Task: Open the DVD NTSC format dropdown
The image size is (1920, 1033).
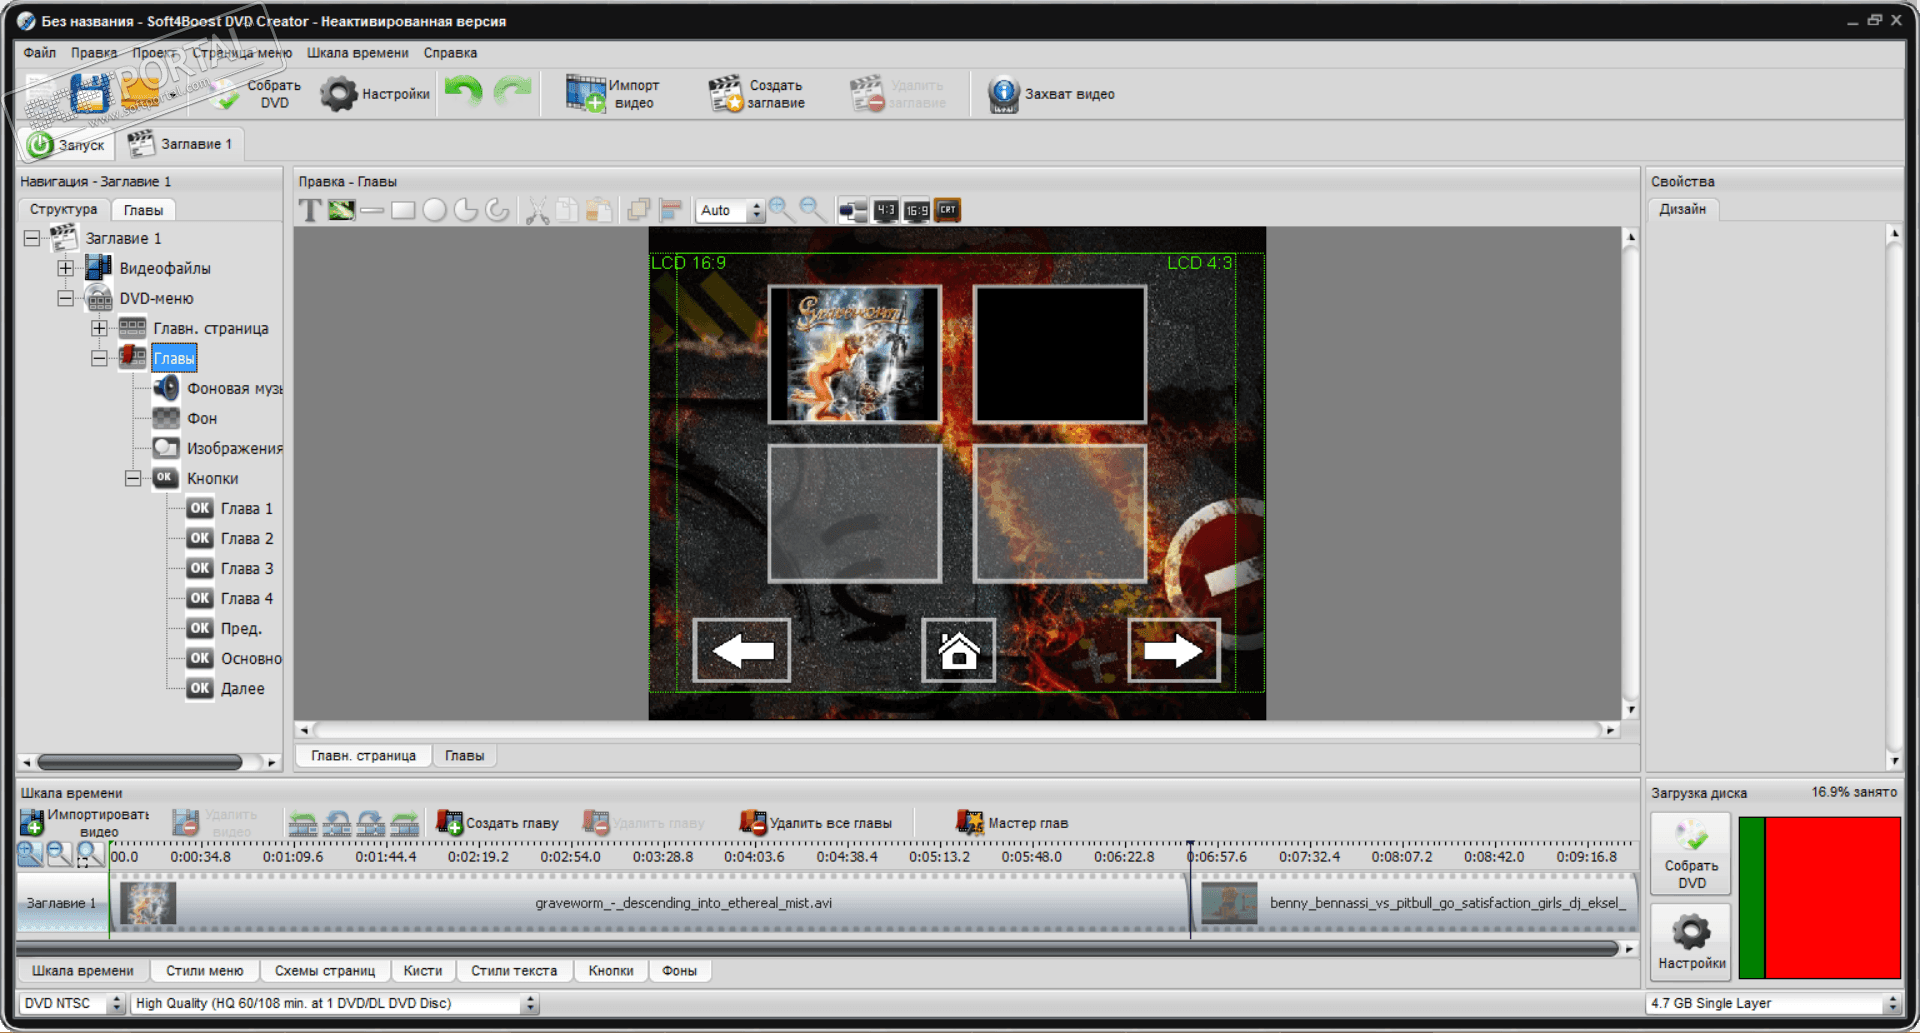Action: 116,1003
